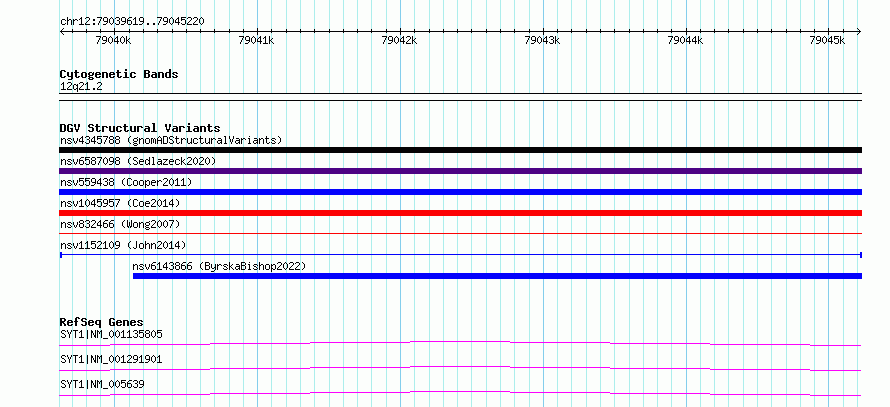Select the SYT1|NM_001135805 transcript label
Viewport: 890px width, 407px height.
point(111,334)
